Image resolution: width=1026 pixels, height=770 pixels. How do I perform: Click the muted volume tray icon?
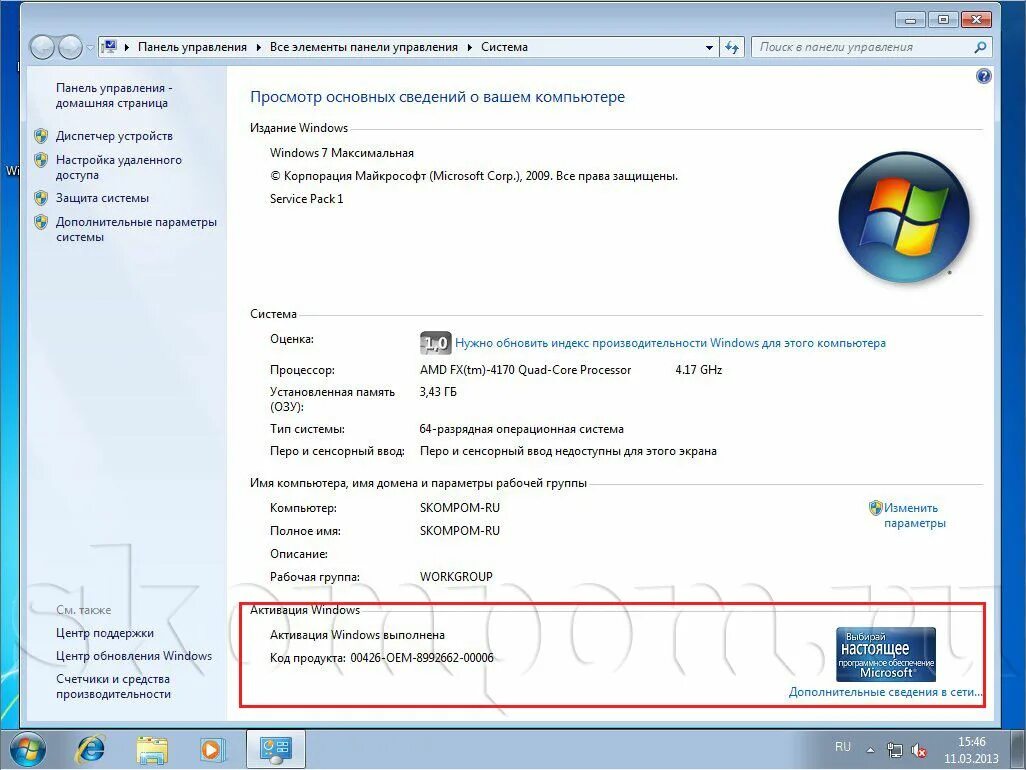[919, 751]
